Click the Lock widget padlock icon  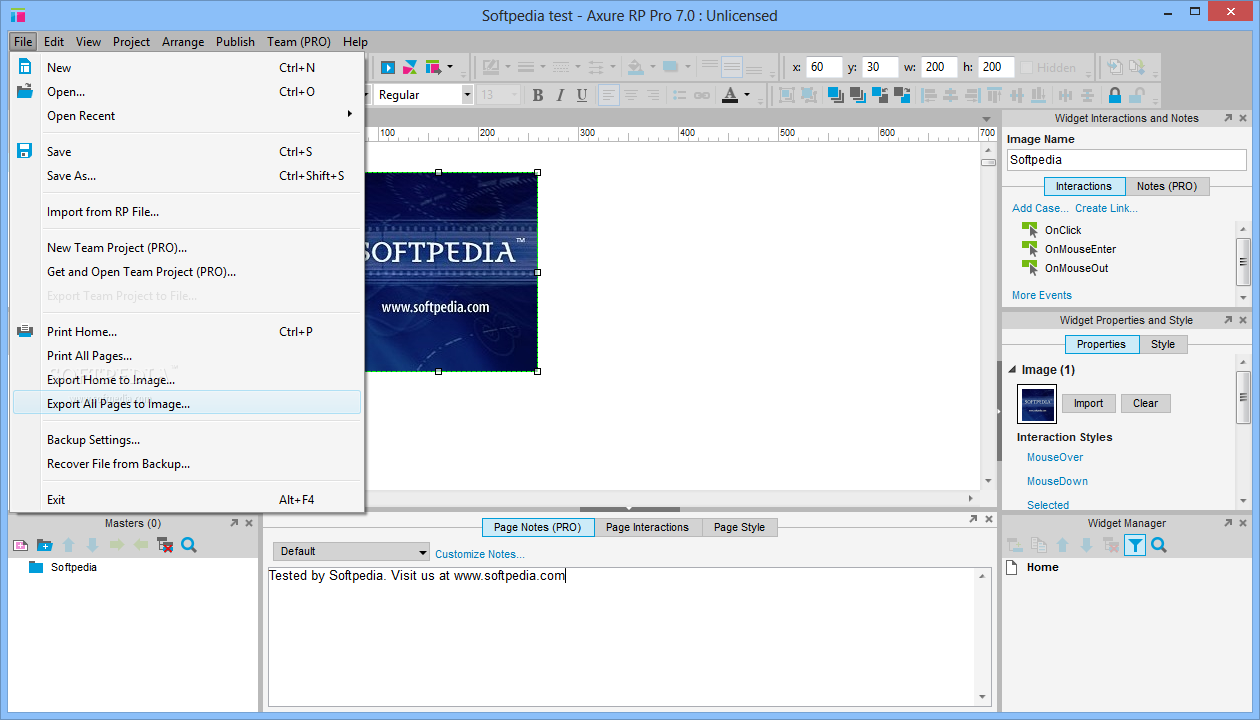click(x=1114, y=95)
